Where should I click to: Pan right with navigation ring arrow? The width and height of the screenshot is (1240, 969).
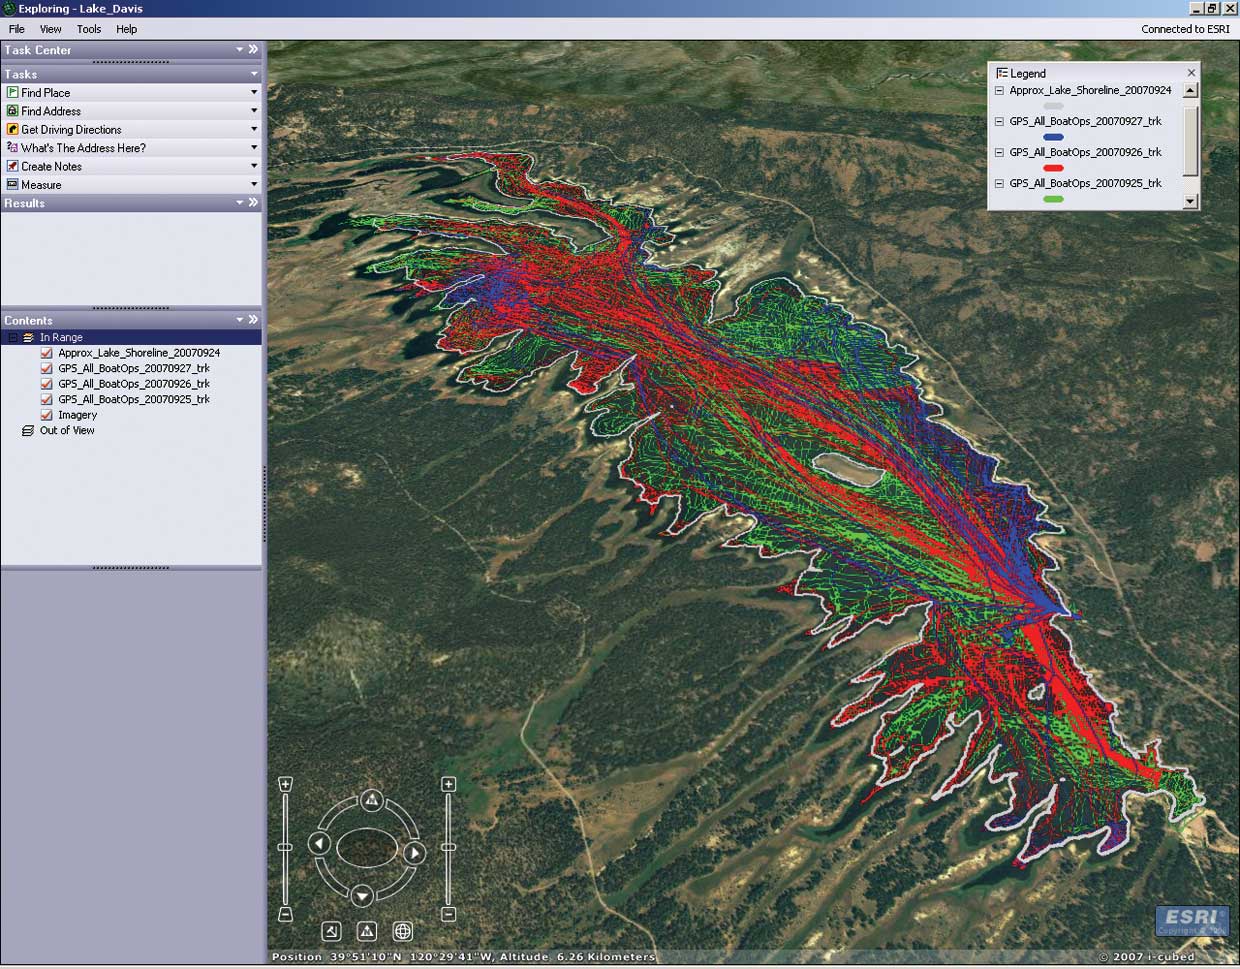pyautogui.click(x=414, y=853)
